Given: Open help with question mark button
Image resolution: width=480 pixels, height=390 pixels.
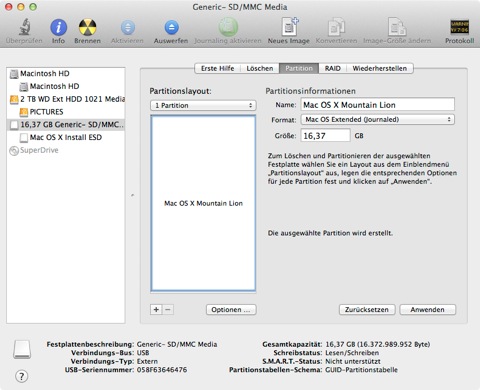Looking at the screenshot, I should (22, 376).
